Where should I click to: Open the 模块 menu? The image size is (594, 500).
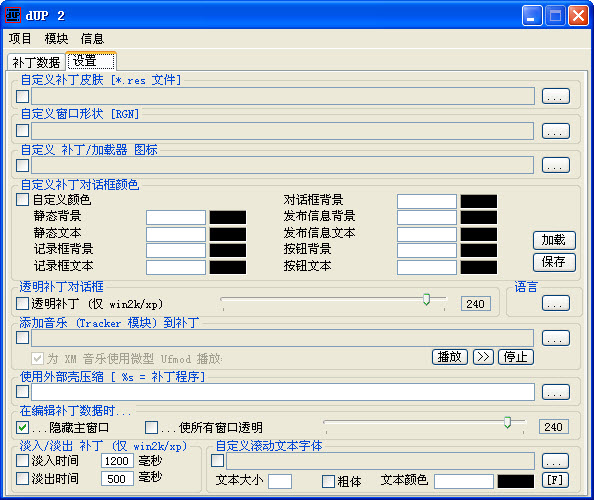coord(56,39)
